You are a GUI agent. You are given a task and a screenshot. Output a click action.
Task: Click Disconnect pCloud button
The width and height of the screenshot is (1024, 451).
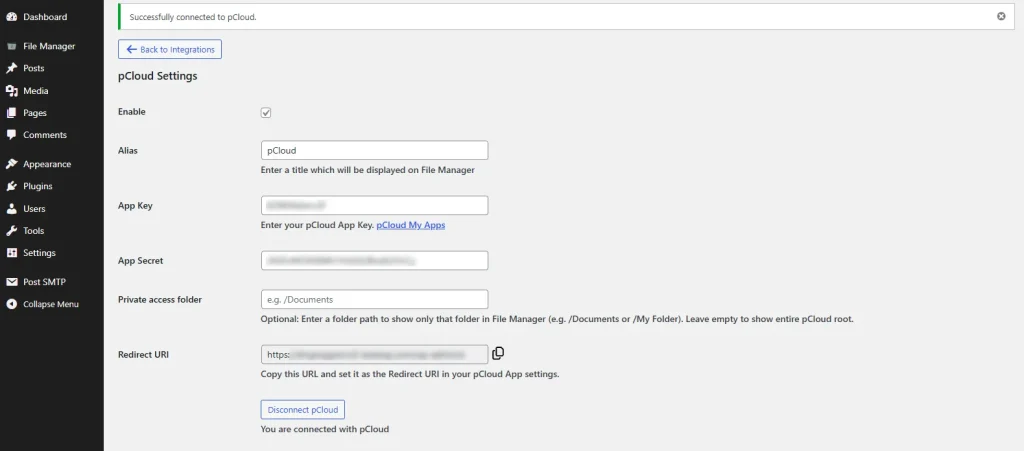click(302, 410)
